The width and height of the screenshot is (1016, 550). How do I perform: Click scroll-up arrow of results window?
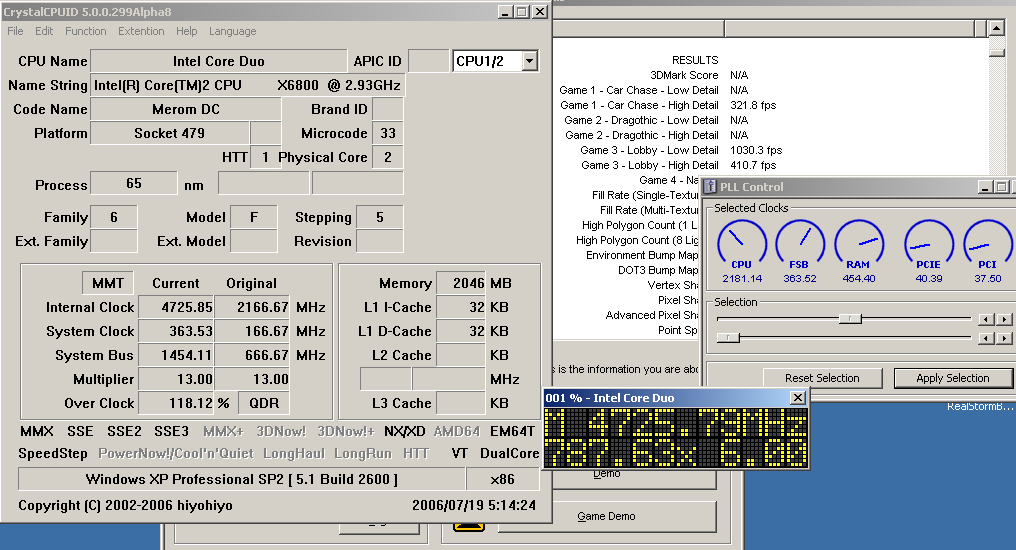click(x=997, y=28)
